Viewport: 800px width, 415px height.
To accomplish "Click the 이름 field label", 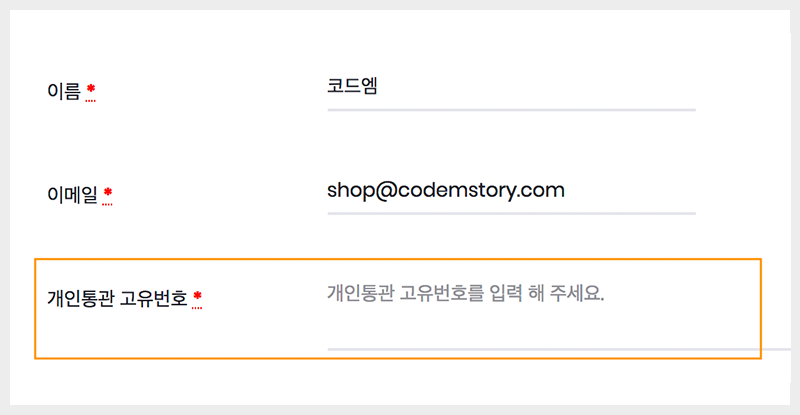I will pos(63,93).
